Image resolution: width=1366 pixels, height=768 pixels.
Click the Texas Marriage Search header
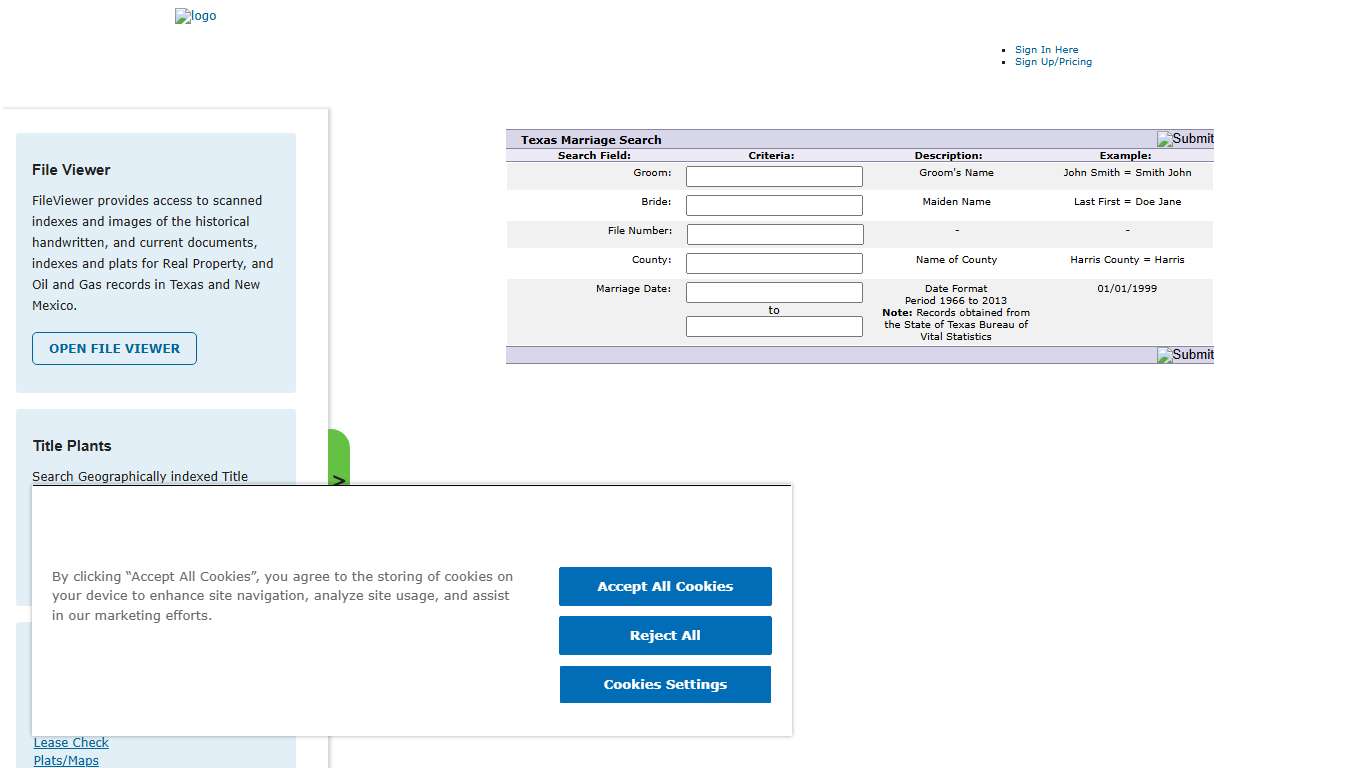(589, 140)
